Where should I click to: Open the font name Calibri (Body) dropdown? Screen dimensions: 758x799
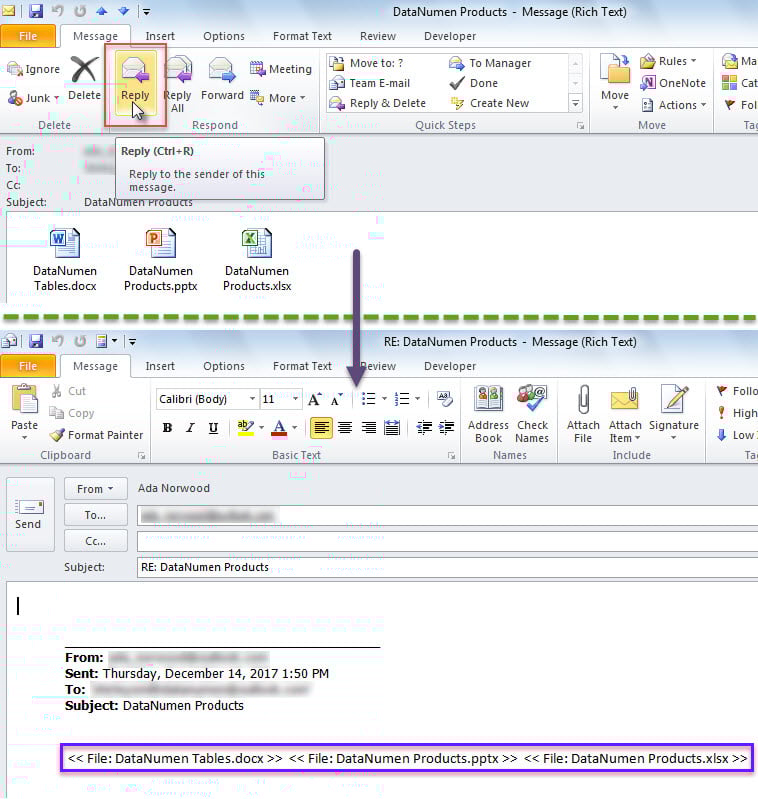[x=252, y=398]
